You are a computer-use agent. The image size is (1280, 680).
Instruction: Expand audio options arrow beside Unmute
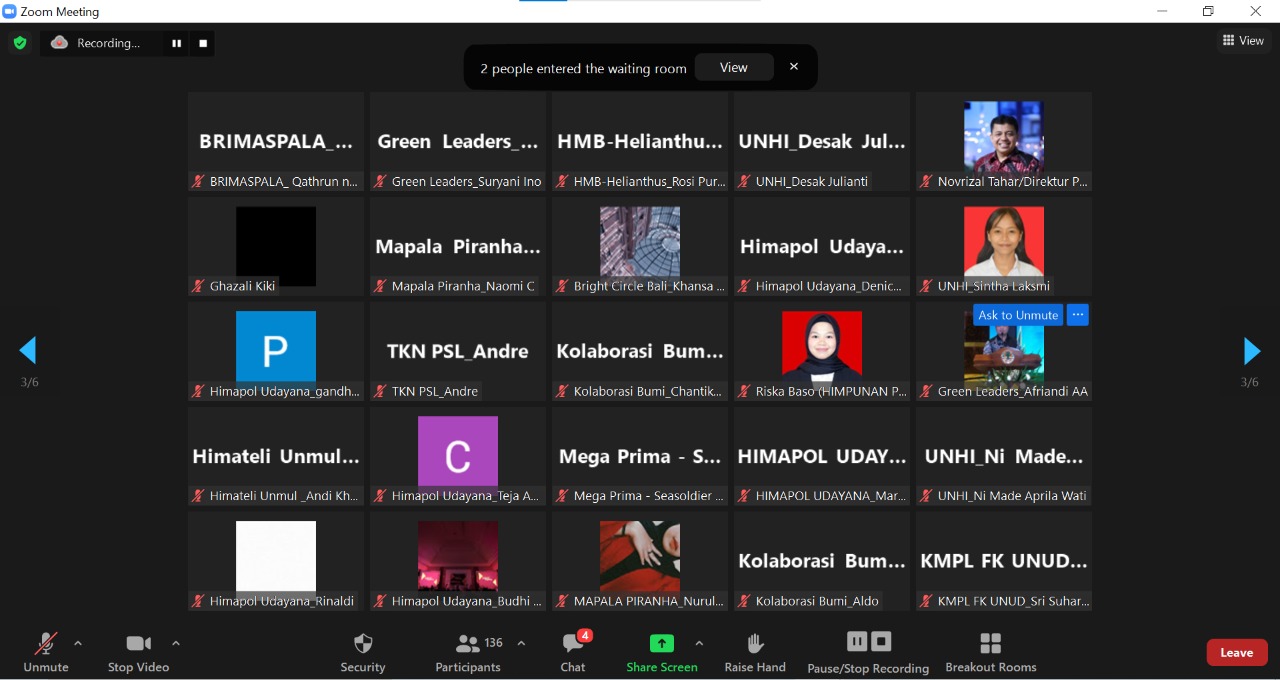(x=78, y=643)
